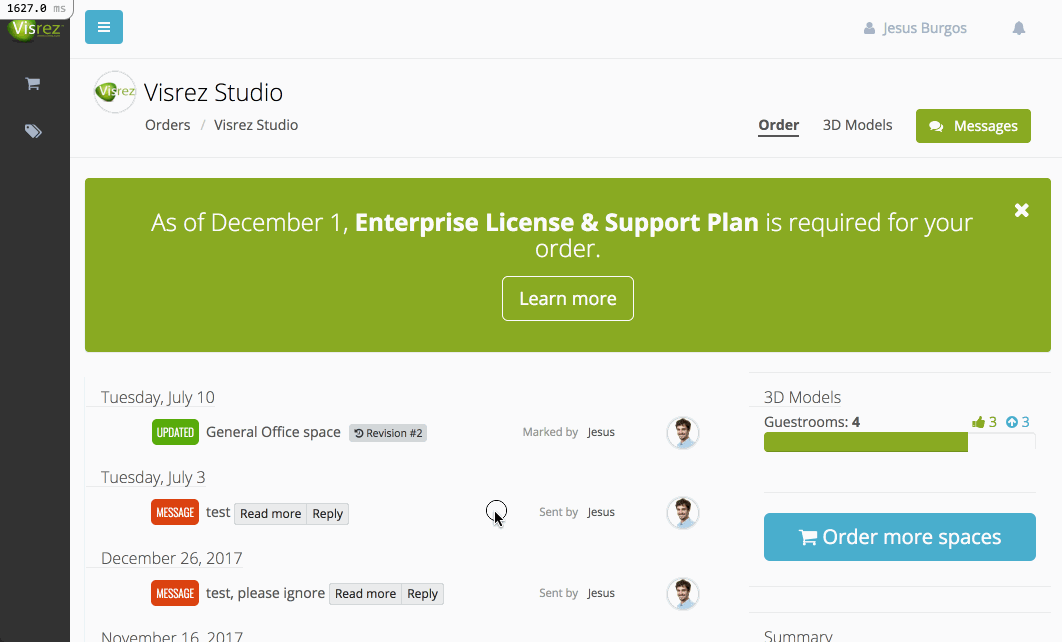The image size is (1062, 642).
Task: Click Jesus avatar on 'test, please ignore' row
Action: click(x=683, y=593)
